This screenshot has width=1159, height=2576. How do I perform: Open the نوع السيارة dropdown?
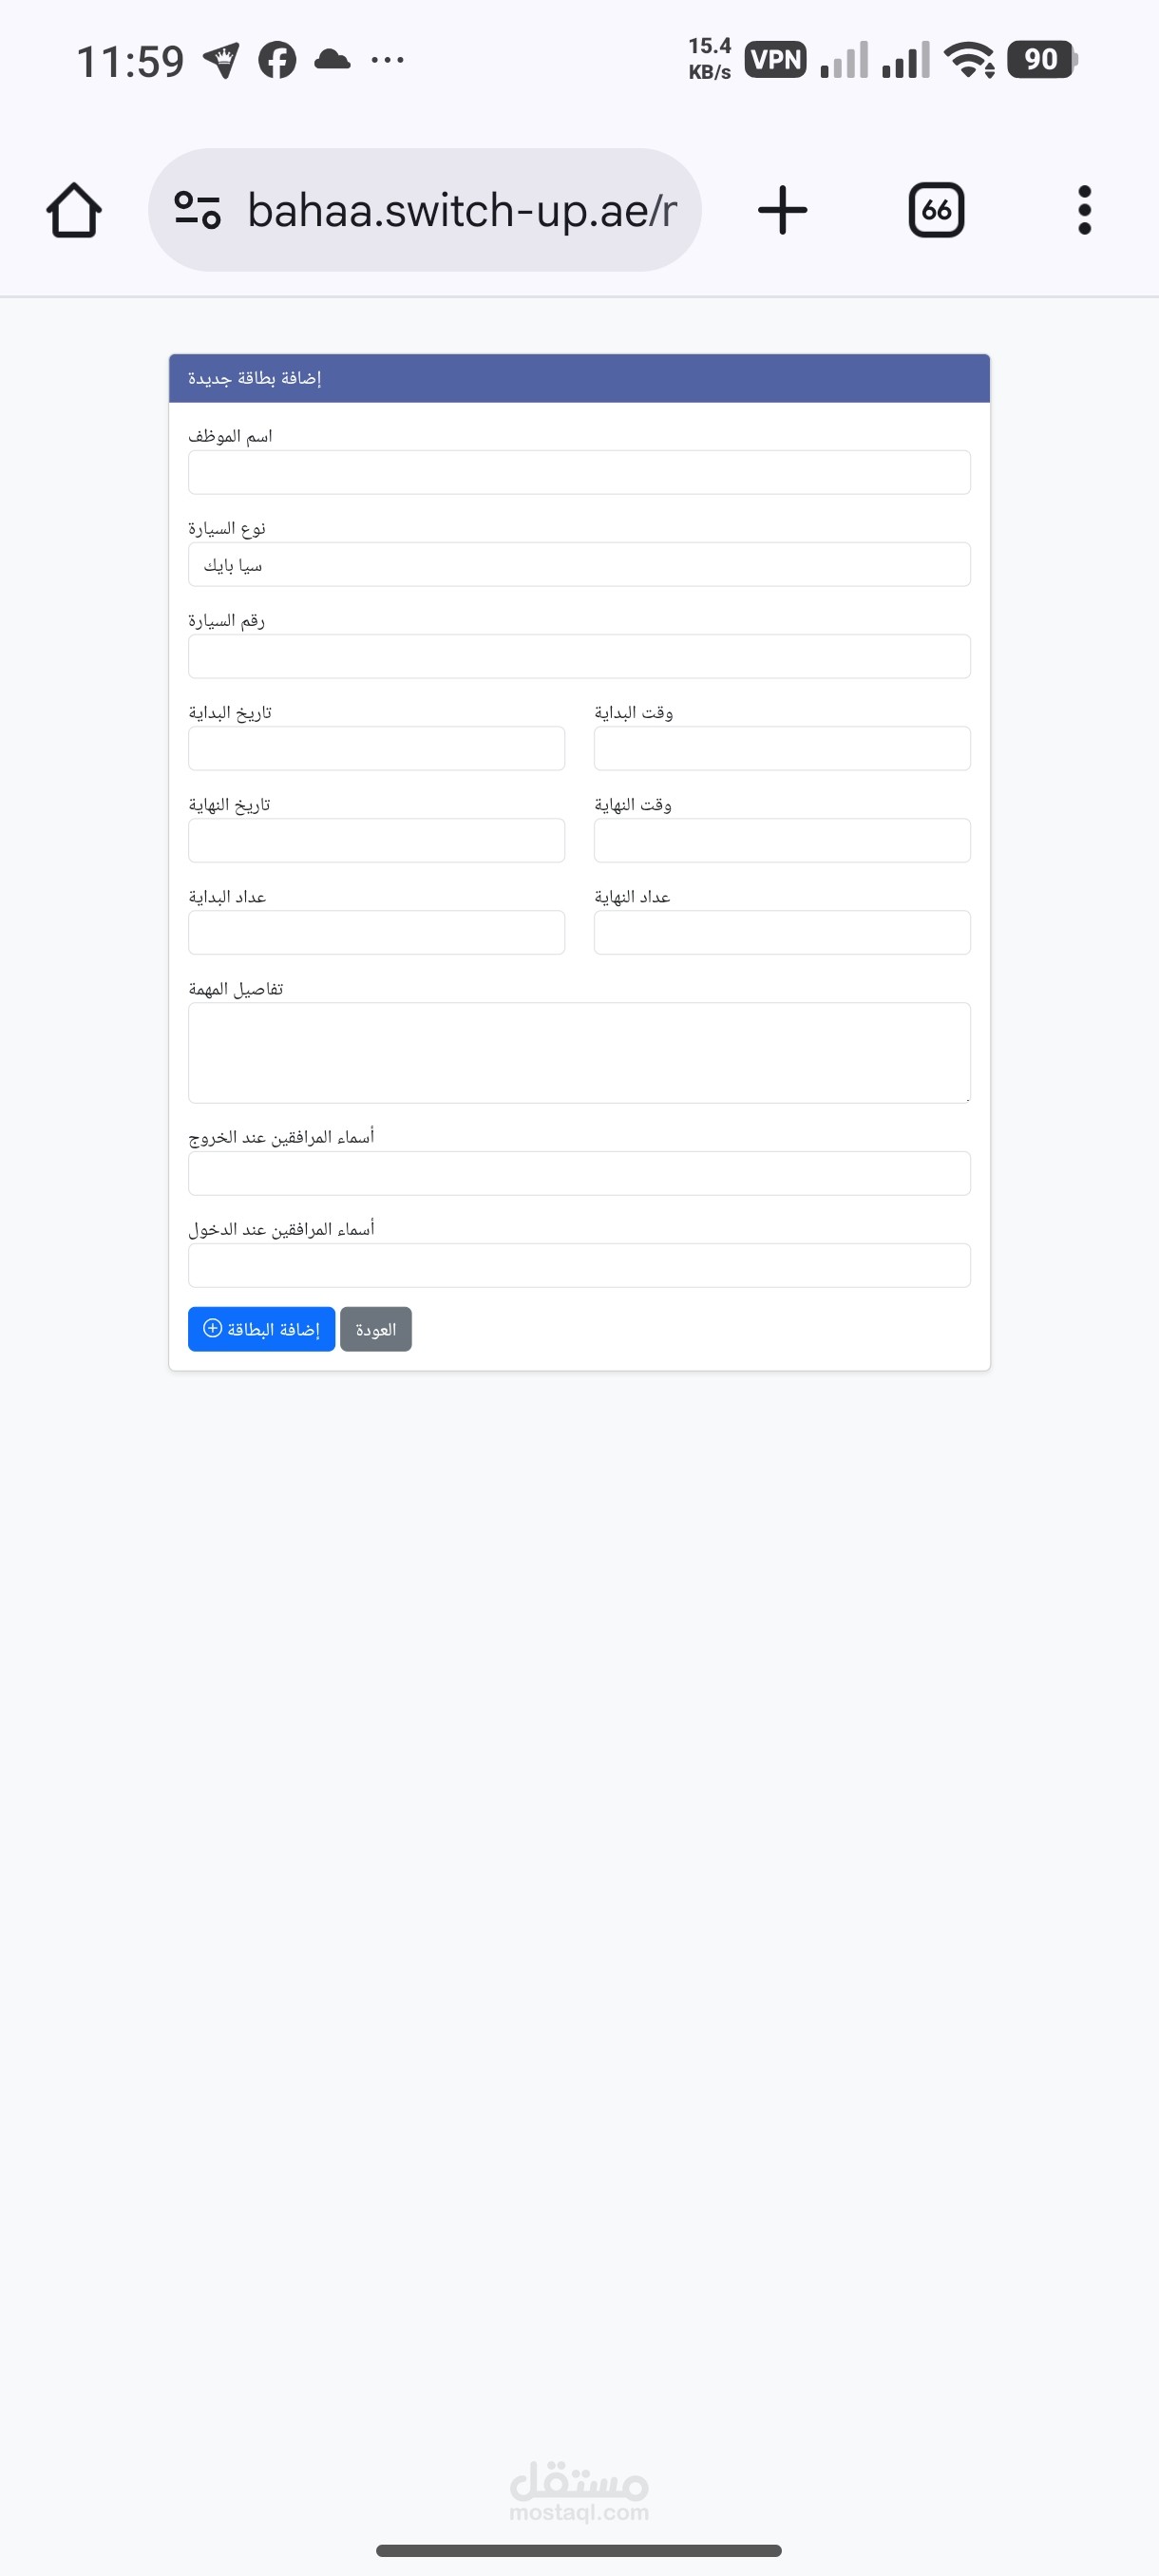pos(579,565)
